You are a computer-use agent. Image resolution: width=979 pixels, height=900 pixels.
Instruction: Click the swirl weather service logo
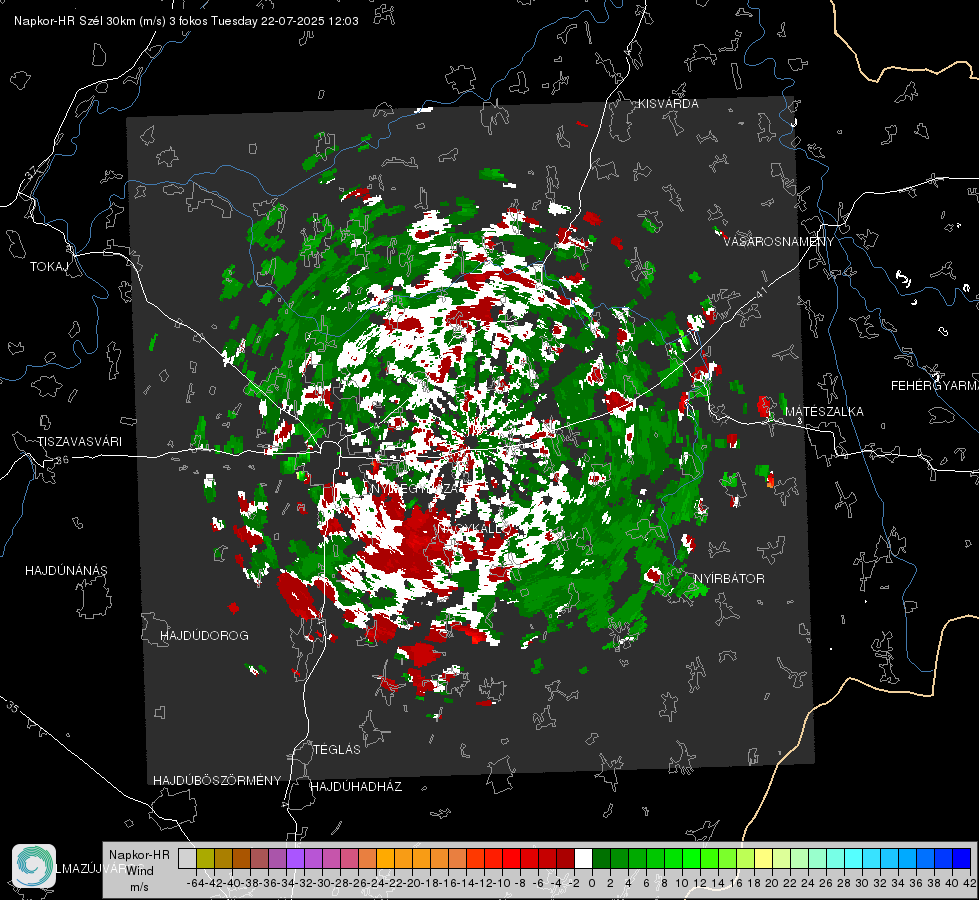[34, 866]
